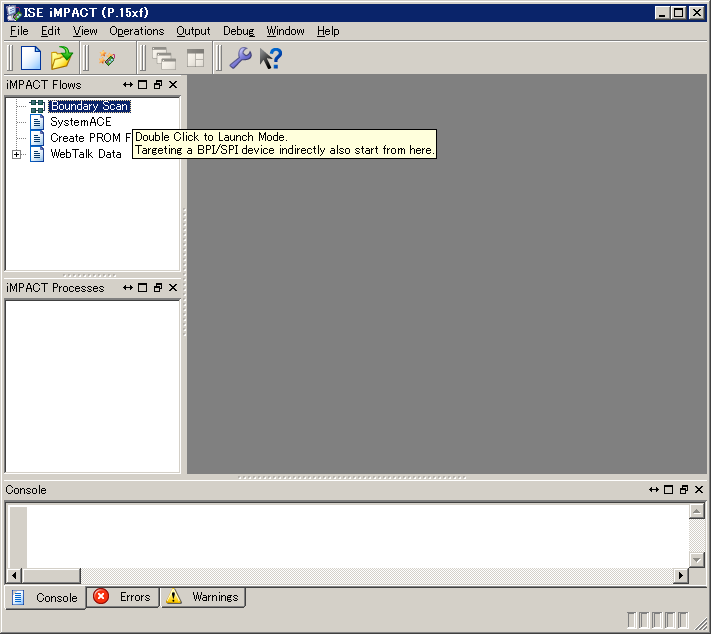This screenshot has height=634, width=711.
Task: Close the iMPACT Flows panel
Action: coord(173,85)
